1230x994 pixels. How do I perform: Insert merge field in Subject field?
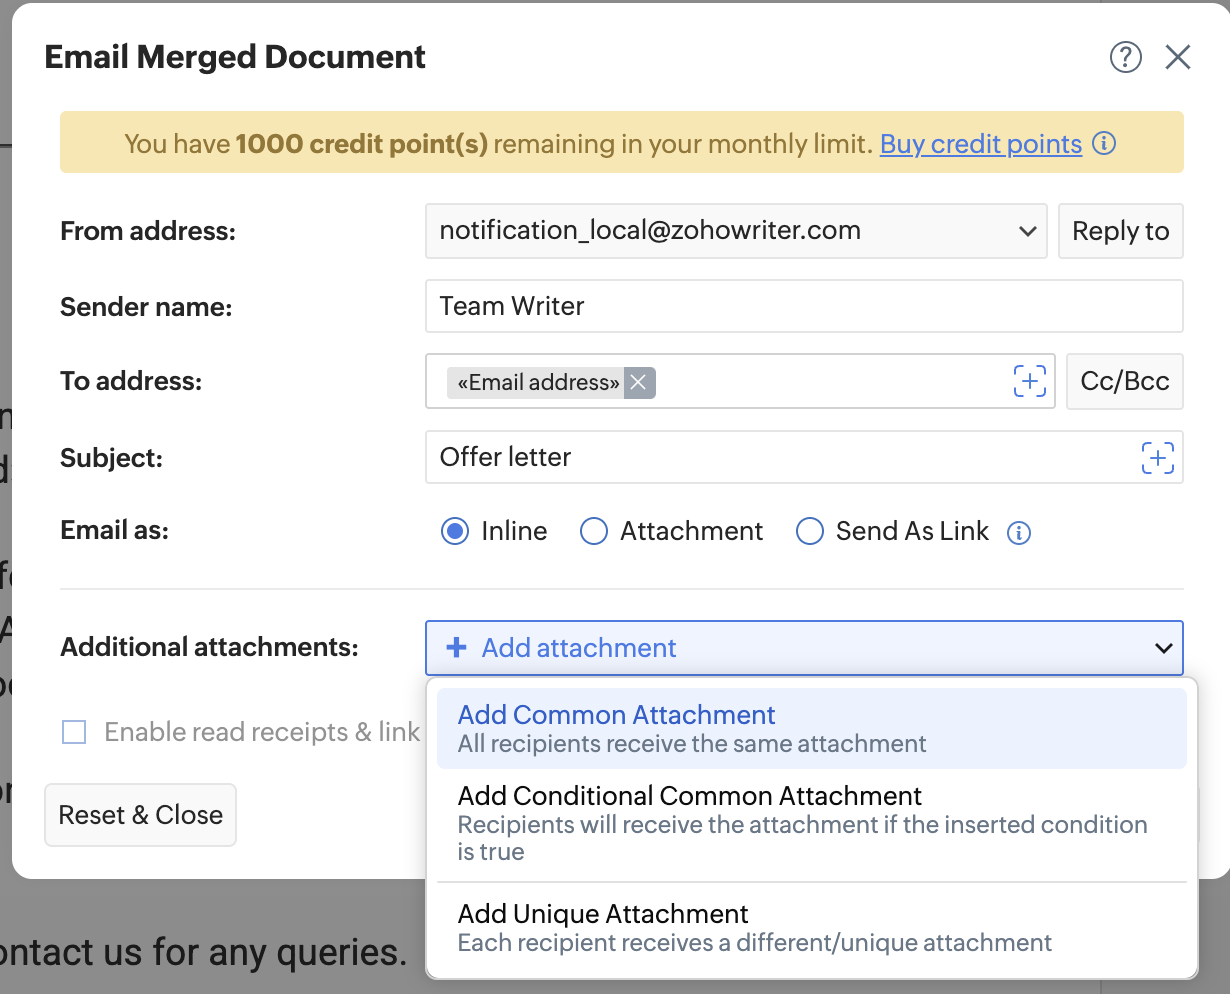click(x=1157, y=458)
